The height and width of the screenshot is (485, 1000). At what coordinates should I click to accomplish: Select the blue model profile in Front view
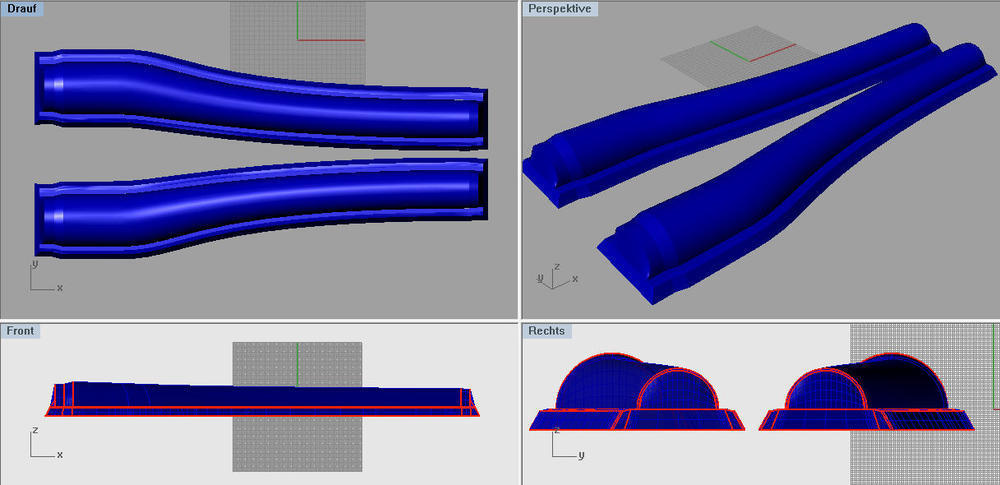click(x=260, y=398)
